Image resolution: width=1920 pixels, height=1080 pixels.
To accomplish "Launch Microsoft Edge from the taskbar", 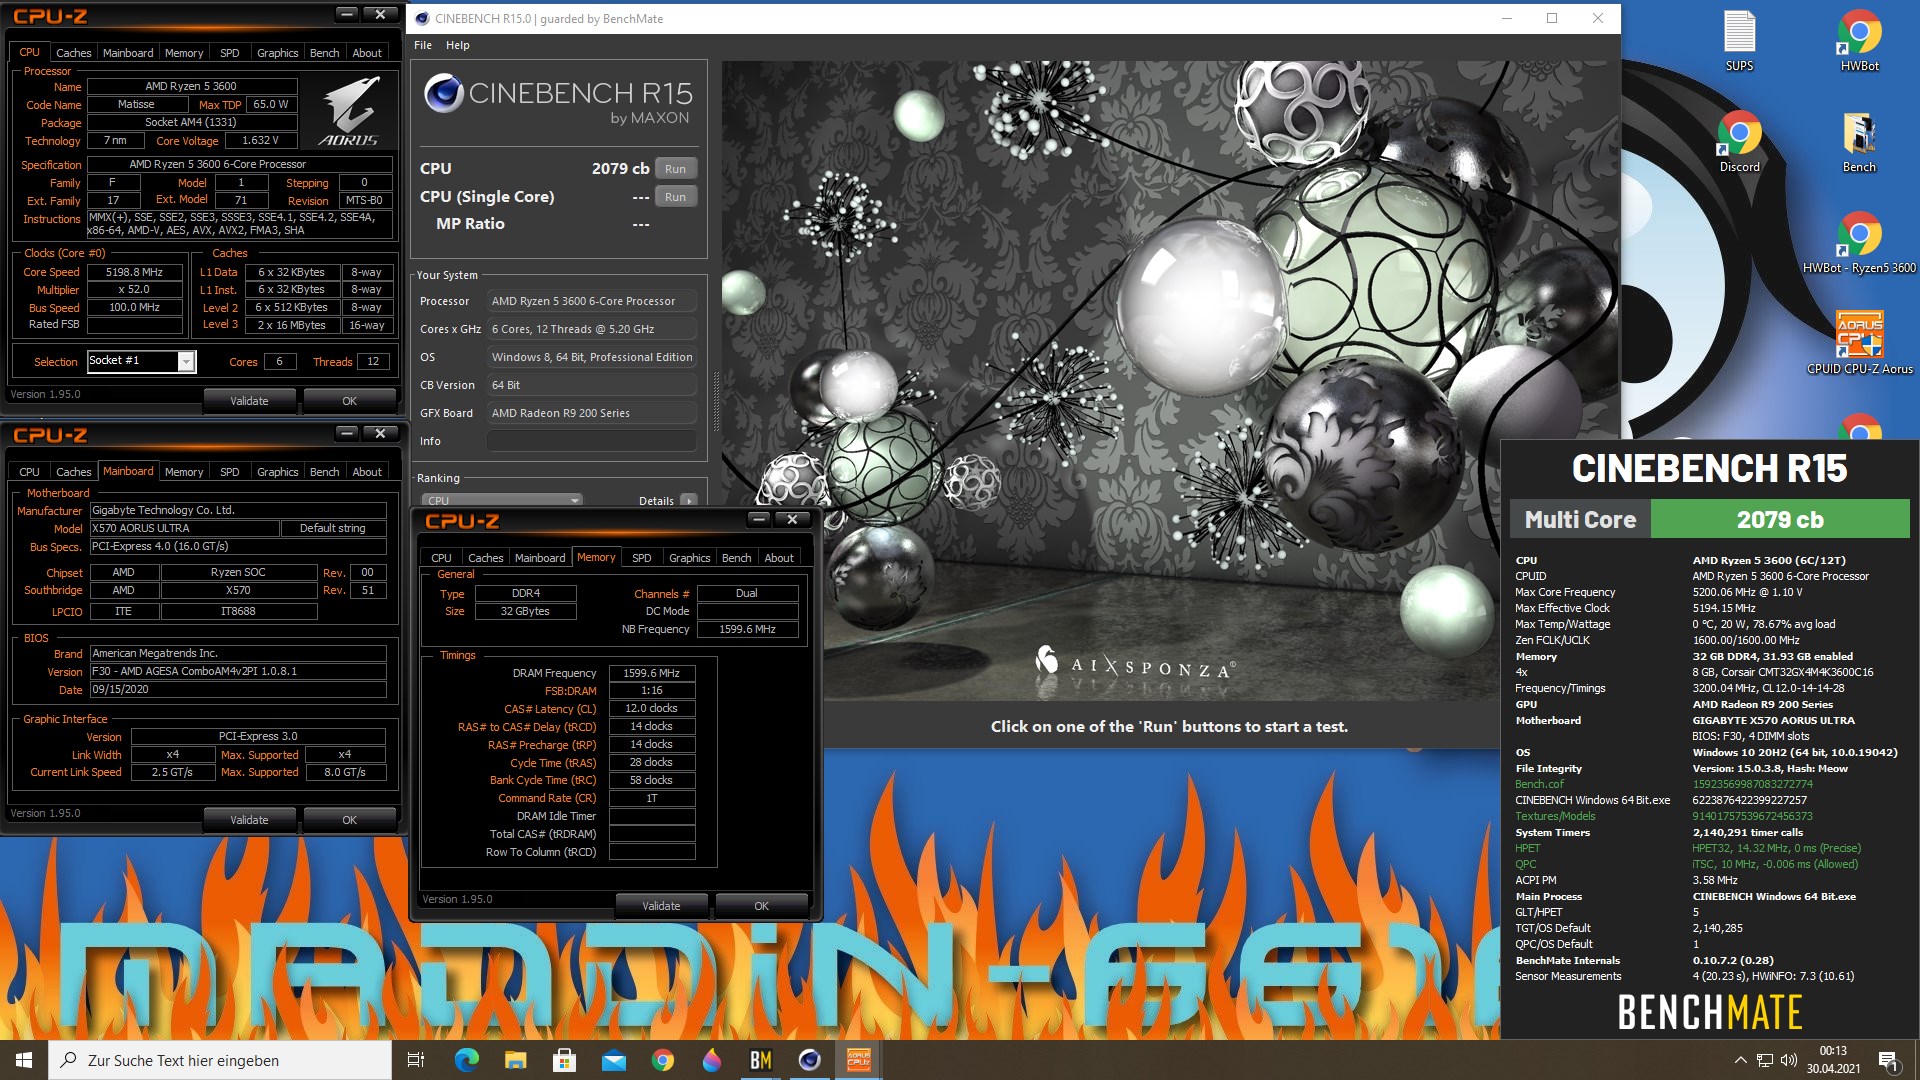I will click(466, 1060).
